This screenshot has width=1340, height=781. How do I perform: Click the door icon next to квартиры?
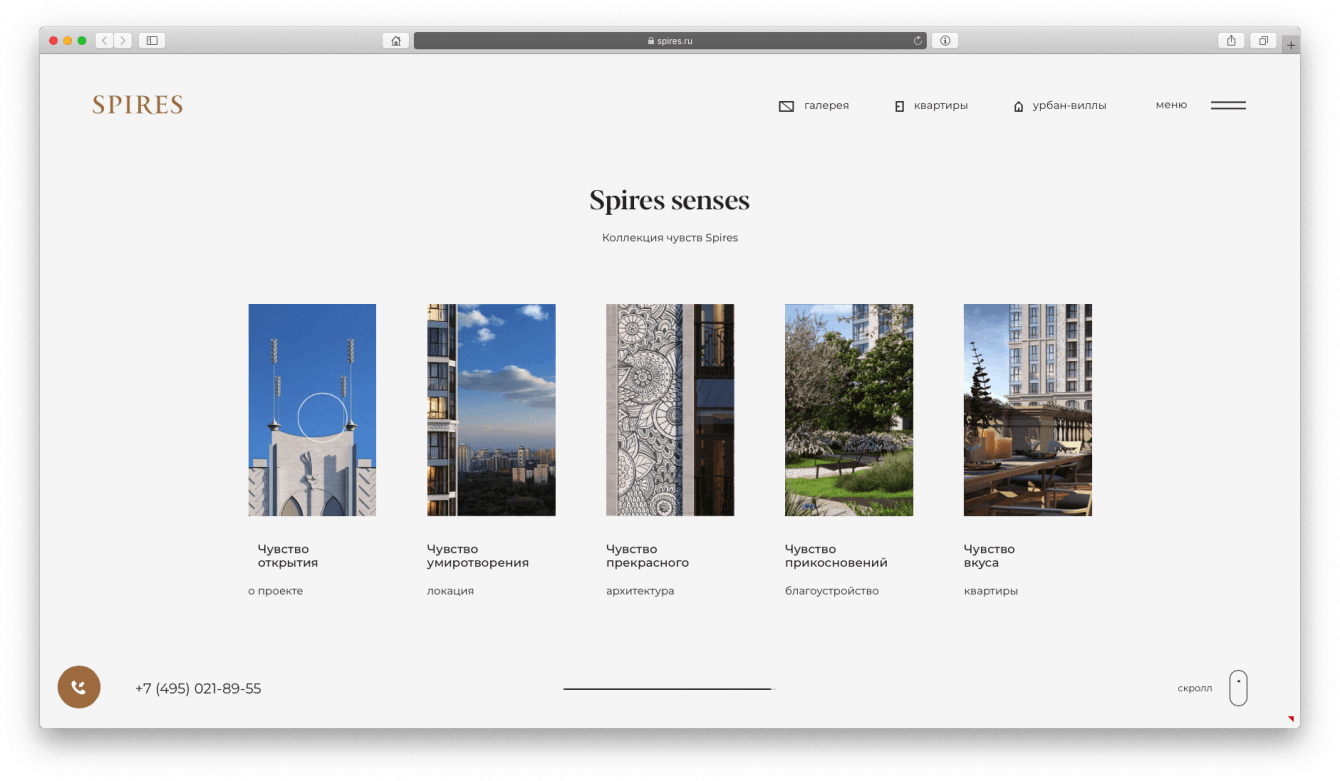(x=899, y=106)
